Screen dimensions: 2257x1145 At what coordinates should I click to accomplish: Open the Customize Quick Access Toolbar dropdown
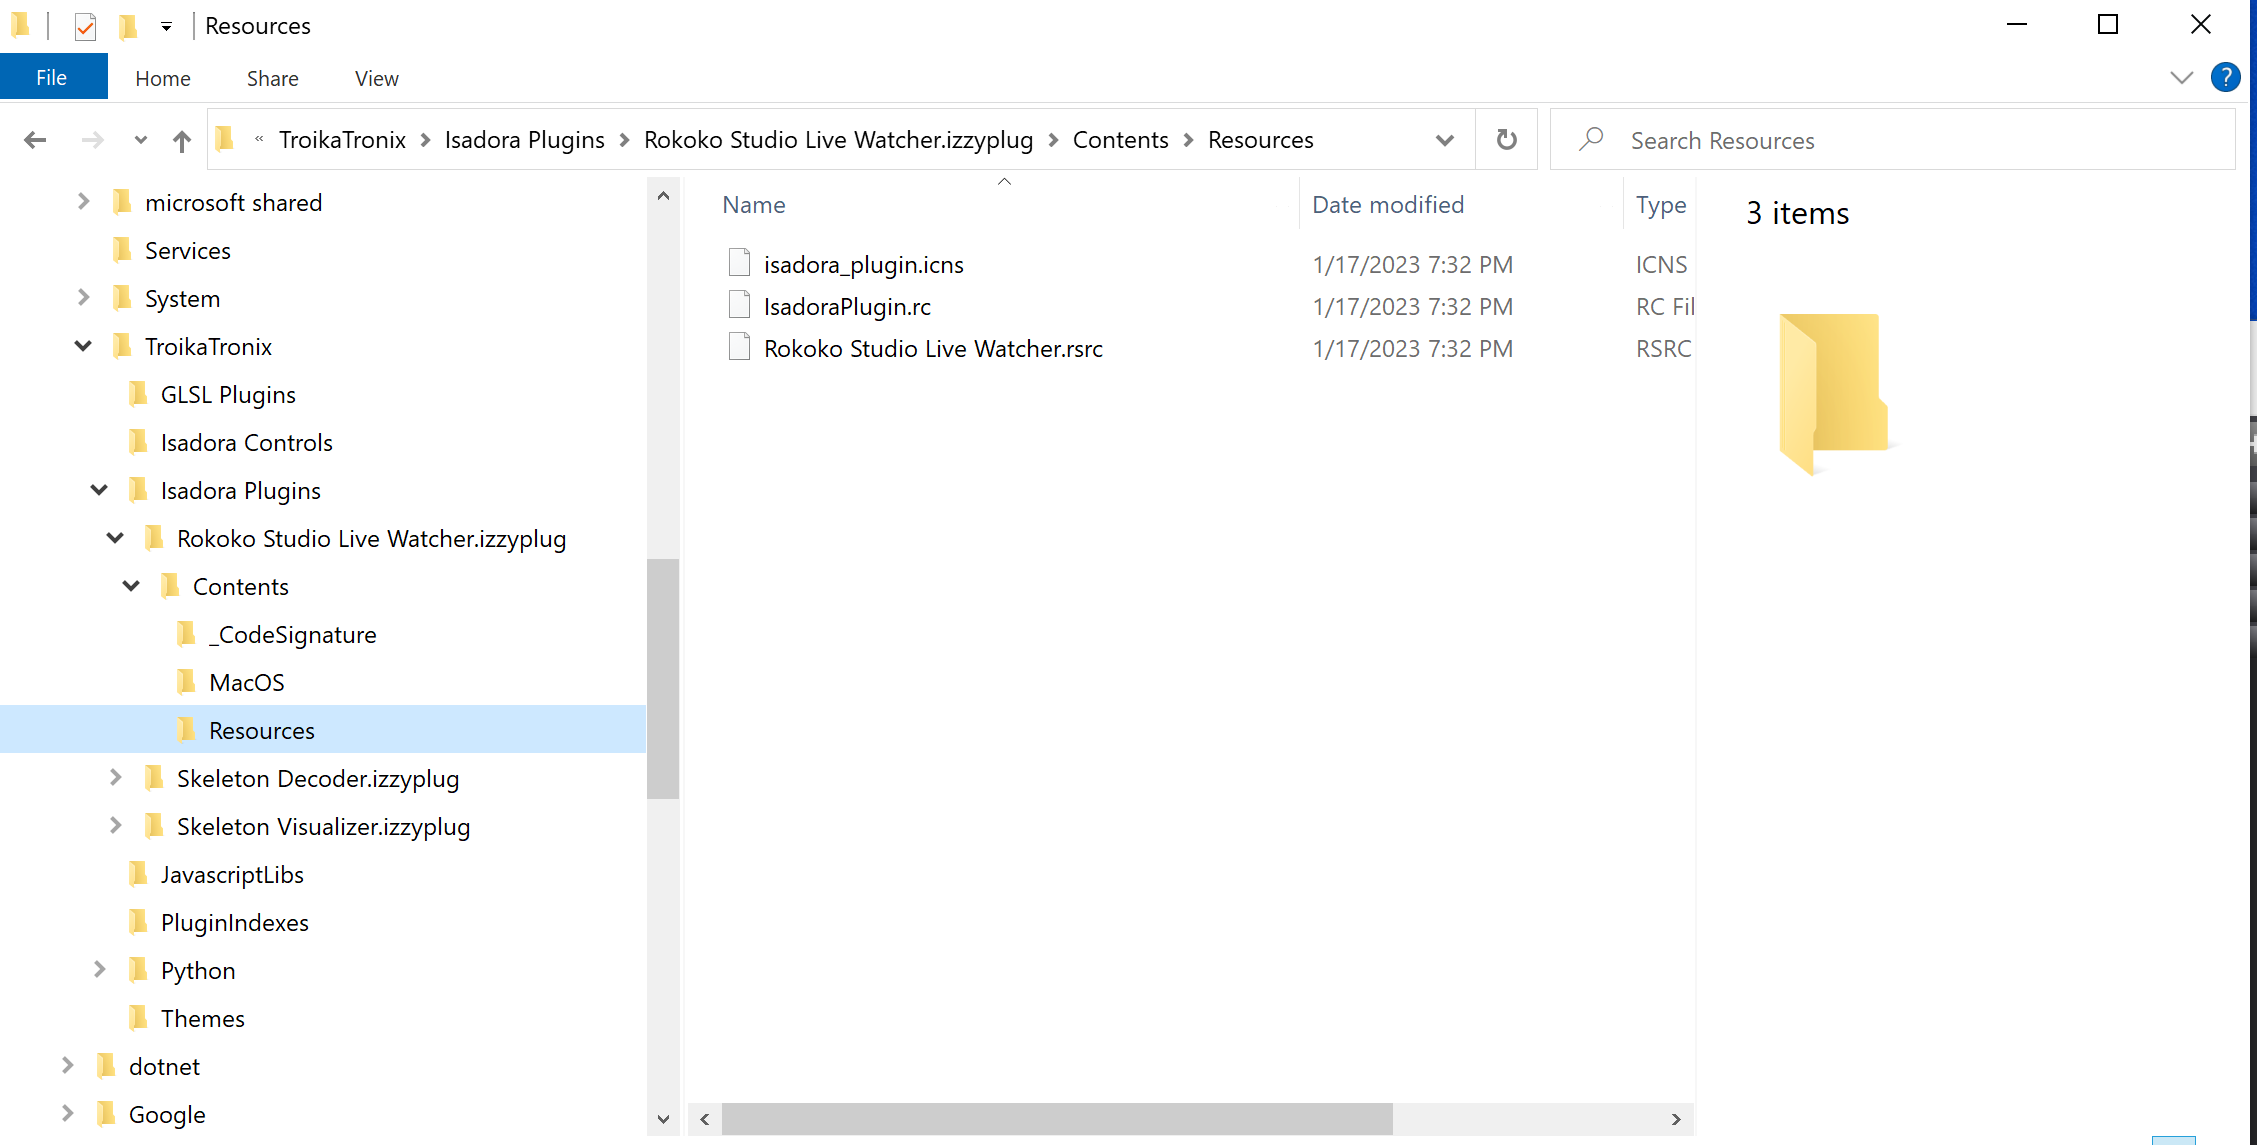[166, 26]
